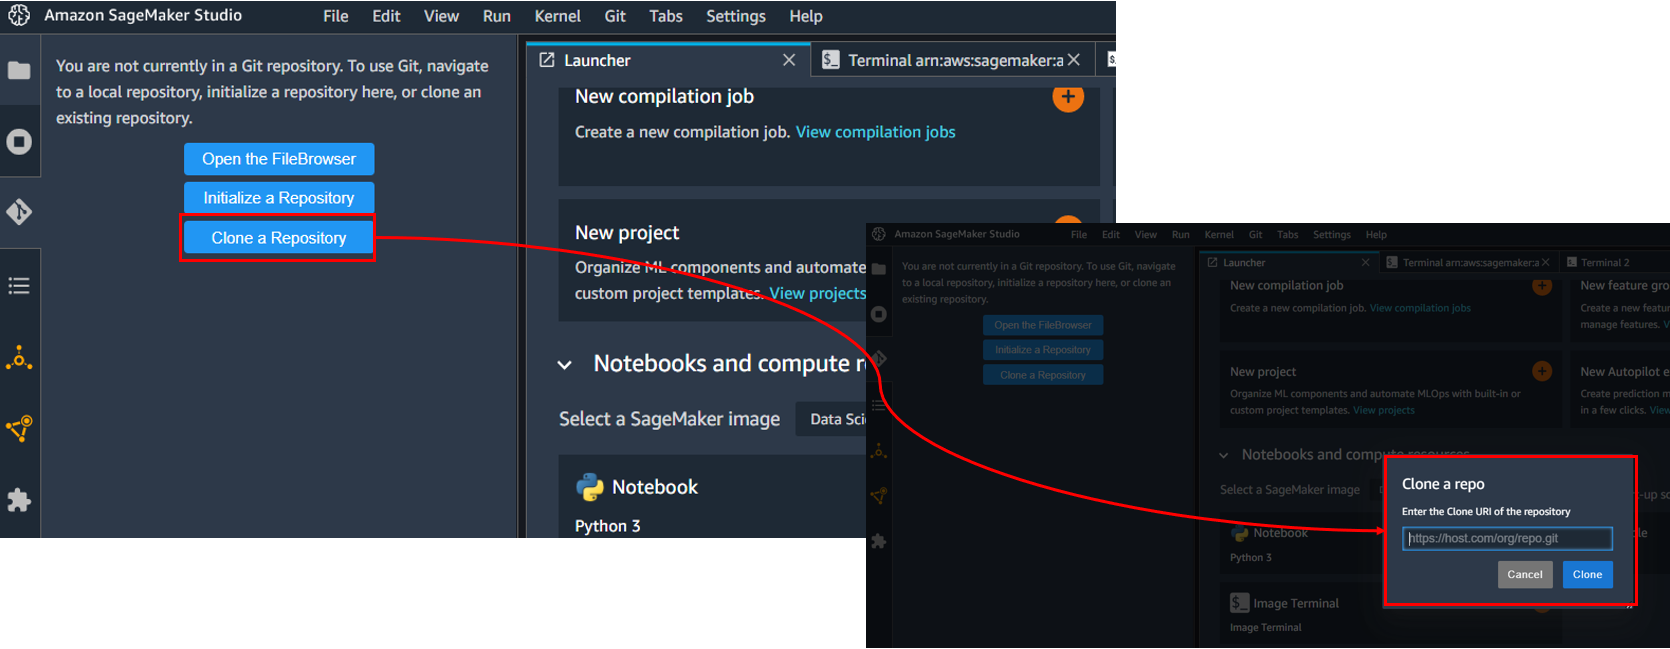This screenshot has width=1670, height=649.
Task: Open the View menu in the main window
Action: (x=441, y=16)
